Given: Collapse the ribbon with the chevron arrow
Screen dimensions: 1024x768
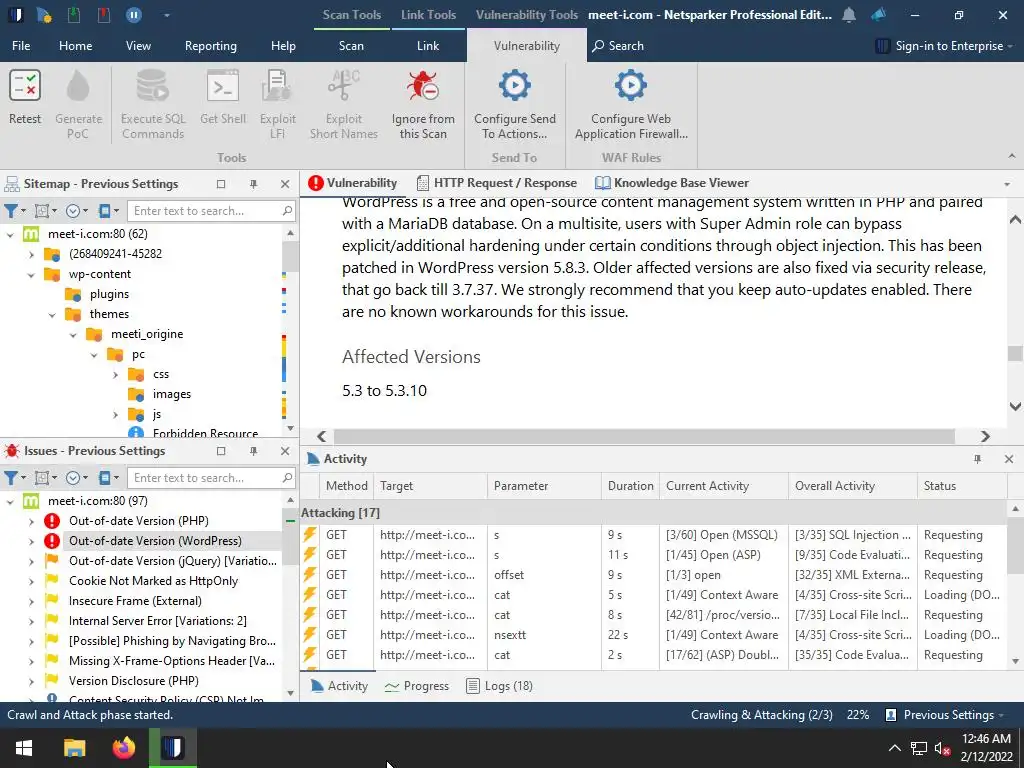Looking at the screenshot, I should [x=1012, y=156].
